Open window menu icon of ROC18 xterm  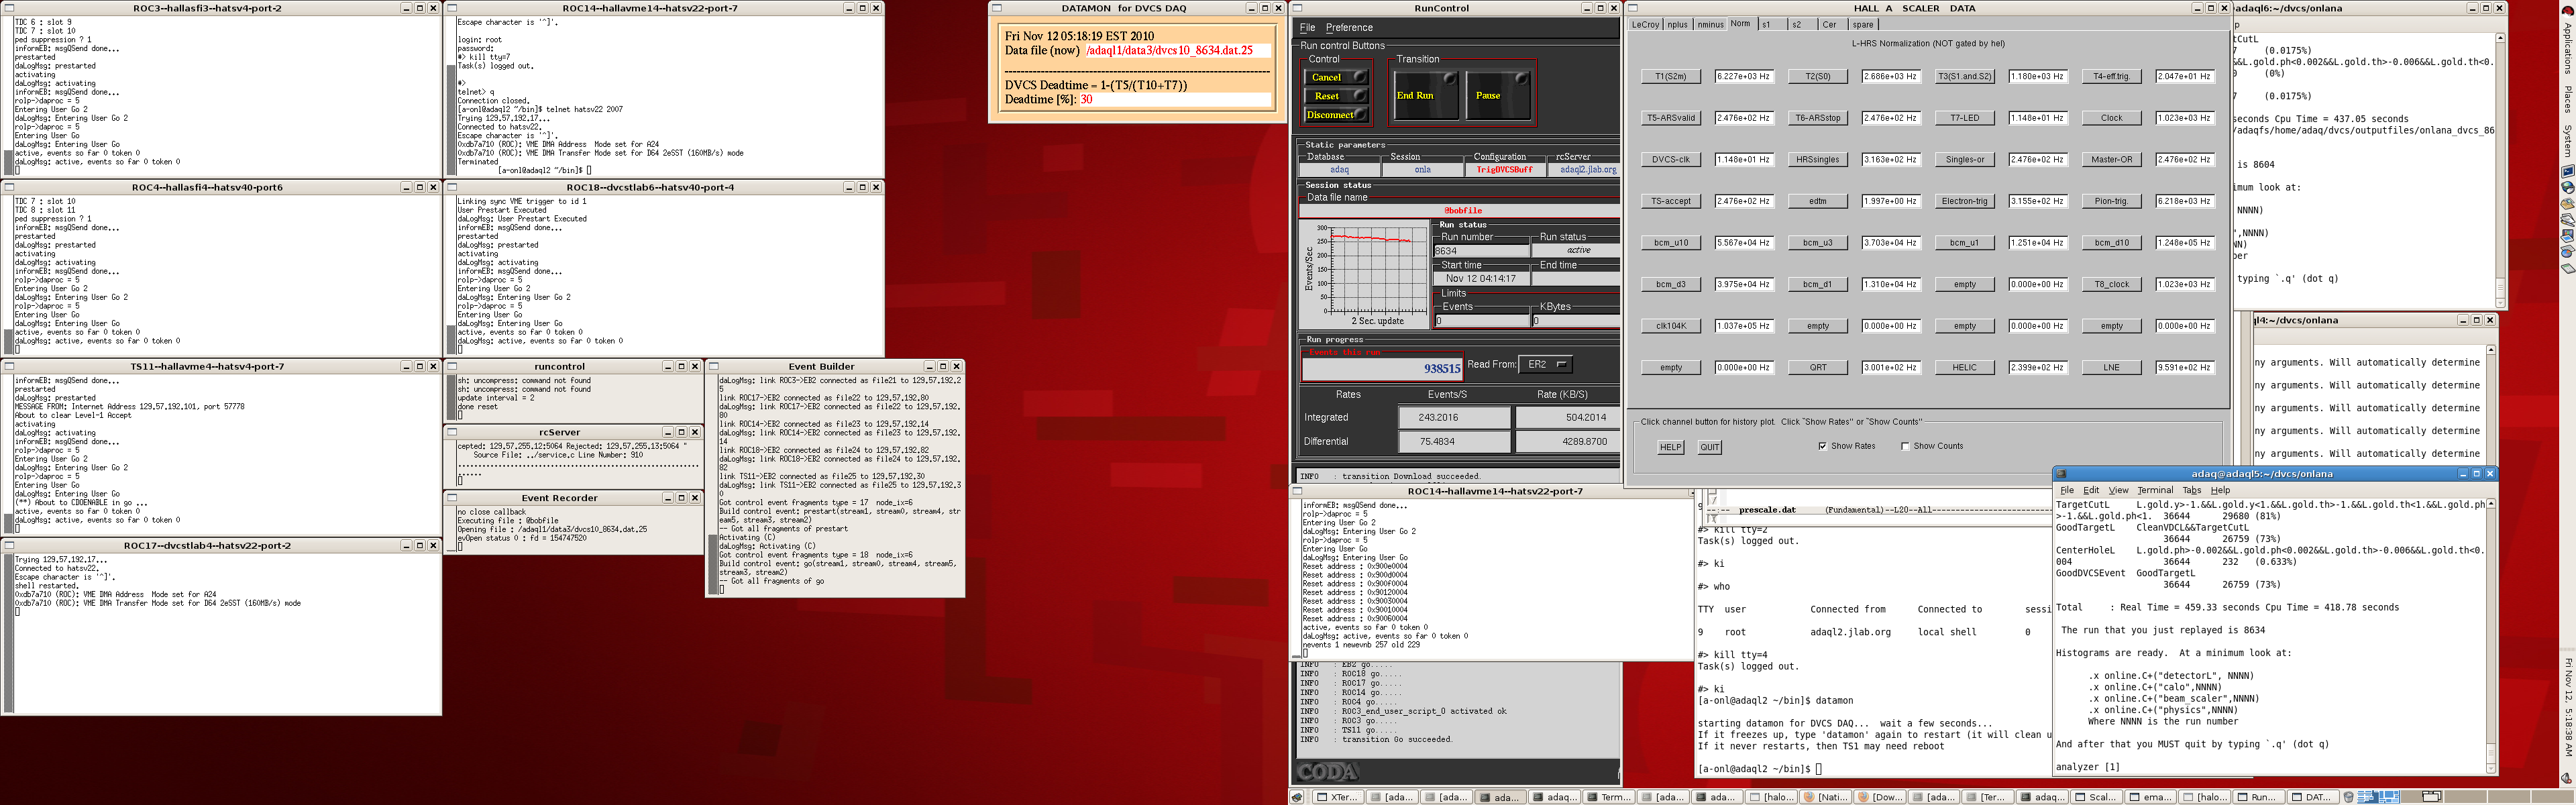coord(452,187)
